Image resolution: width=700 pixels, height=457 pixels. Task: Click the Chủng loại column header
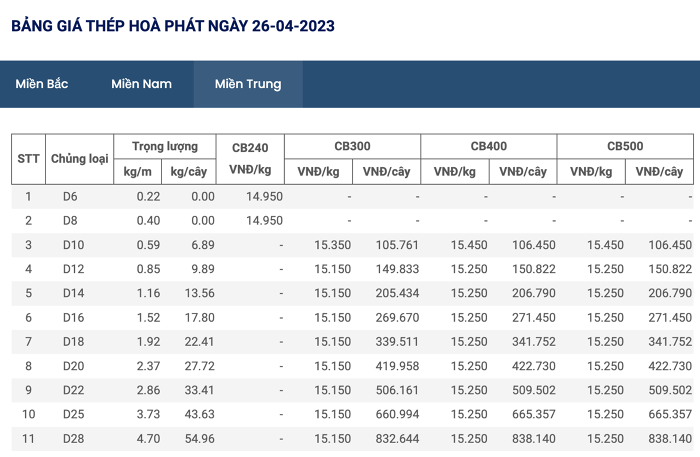79,159
